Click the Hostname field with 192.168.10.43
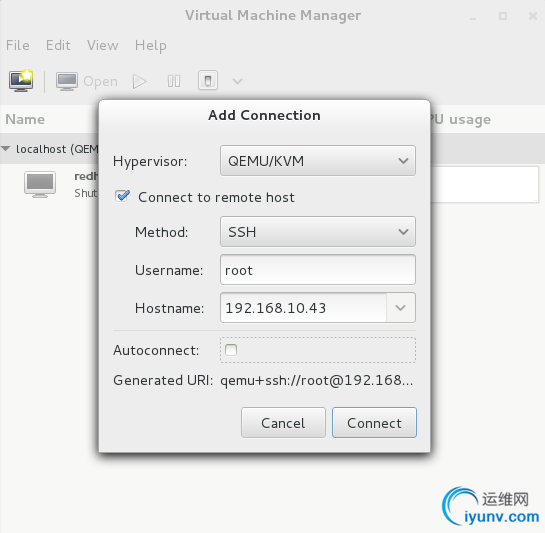The image size is (545, 533). tap(303, 308)
